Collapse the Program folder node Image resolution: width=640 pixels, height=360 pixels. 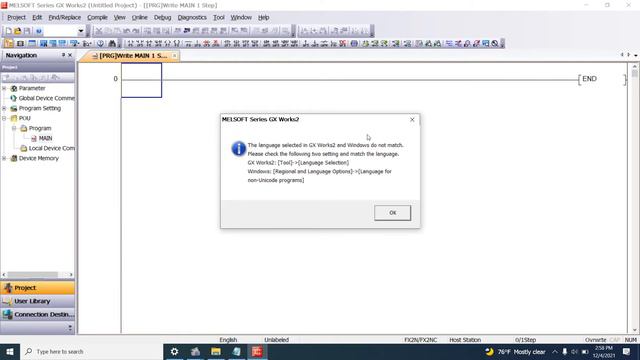(14, 128)
